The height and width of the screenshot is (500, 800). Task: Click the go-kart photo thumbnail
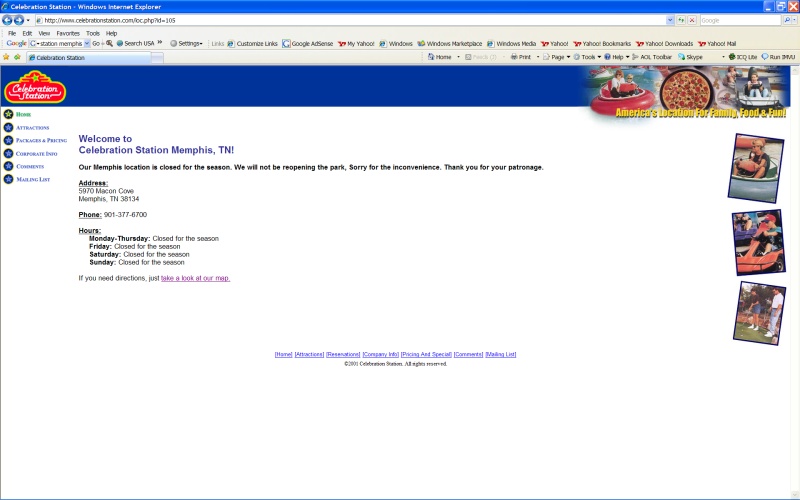click(x=759, y=242)
